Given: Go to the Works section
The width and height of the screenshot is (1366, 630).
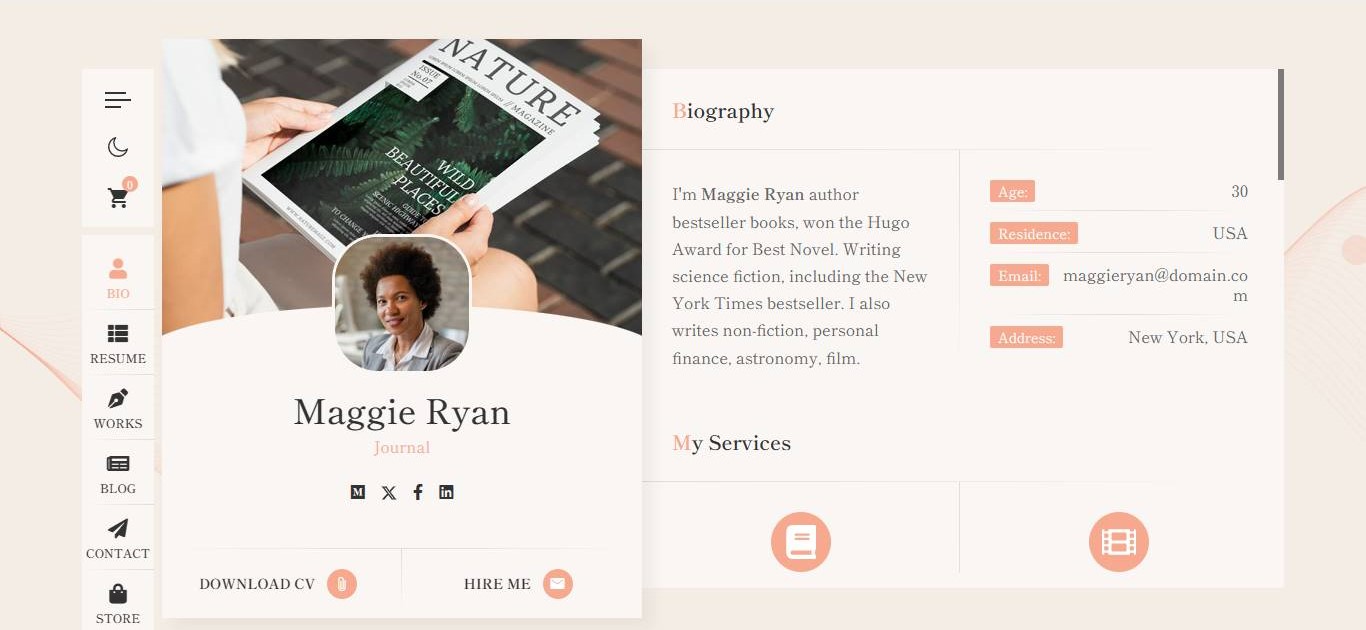Looking at the screenshot, I should pos(118,408).
